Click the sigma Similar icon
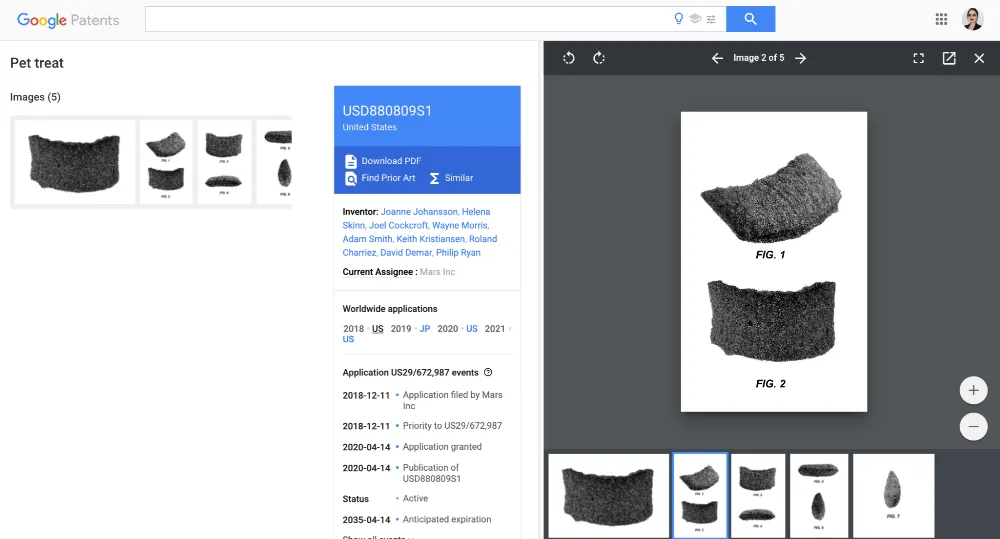The image size is (1000, 539). 434,178
